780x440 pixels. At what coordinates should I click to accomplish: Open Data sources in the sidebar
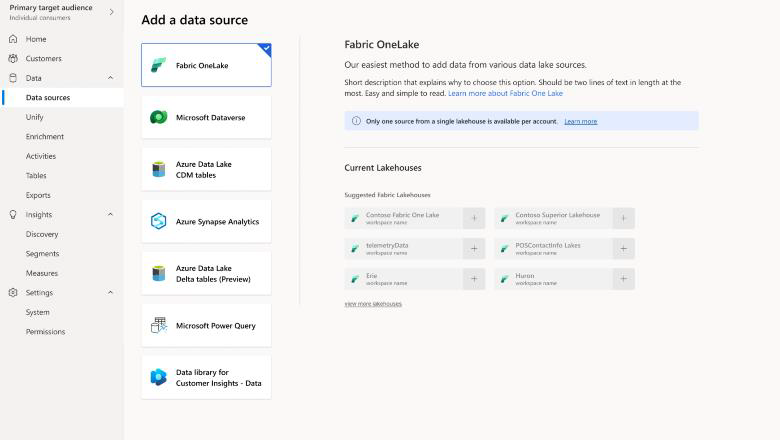click(63, 97)
